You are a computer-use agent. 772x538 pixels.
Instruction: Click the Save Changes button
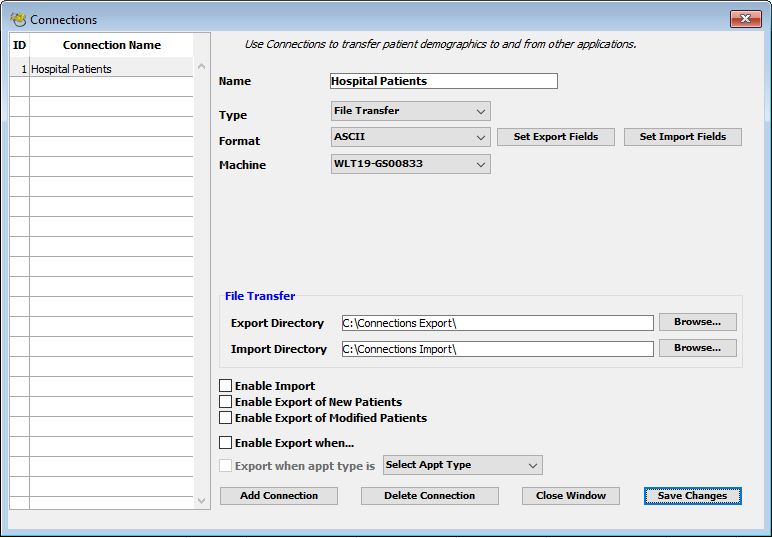point(692,496)
